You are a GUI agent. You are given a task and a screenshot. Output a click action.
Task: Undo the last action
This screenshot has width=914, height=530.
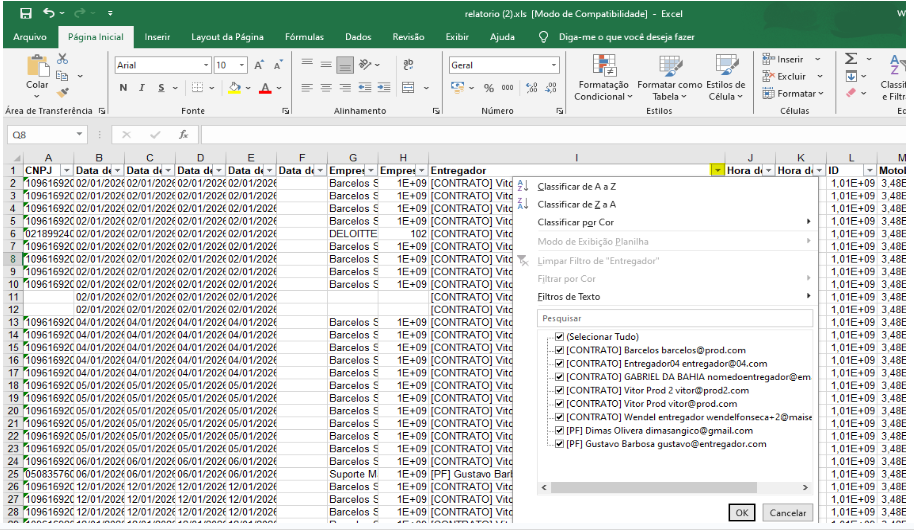click(49, 13)
